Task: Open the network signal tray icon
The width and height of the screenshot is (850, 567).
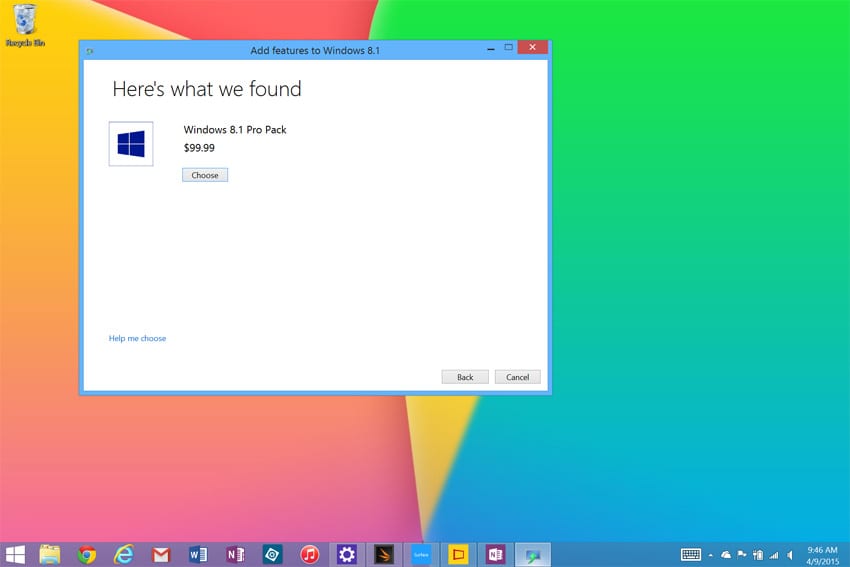Action: (x=774, y=555)
